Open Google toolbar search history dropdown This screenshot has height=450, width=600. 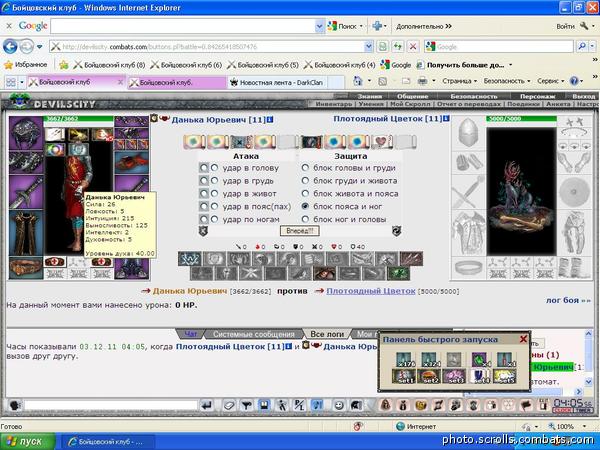pos(320,26)
